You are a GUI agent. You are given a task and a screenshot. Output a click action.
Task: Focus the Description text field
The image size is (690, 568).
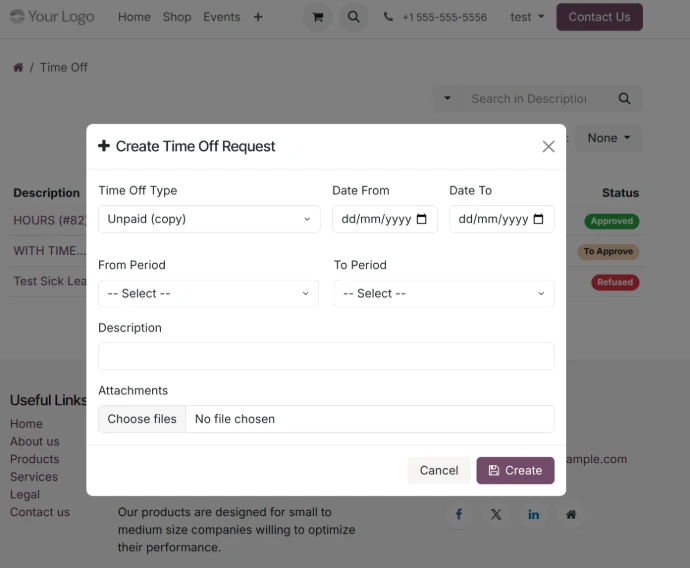point(326,356)
